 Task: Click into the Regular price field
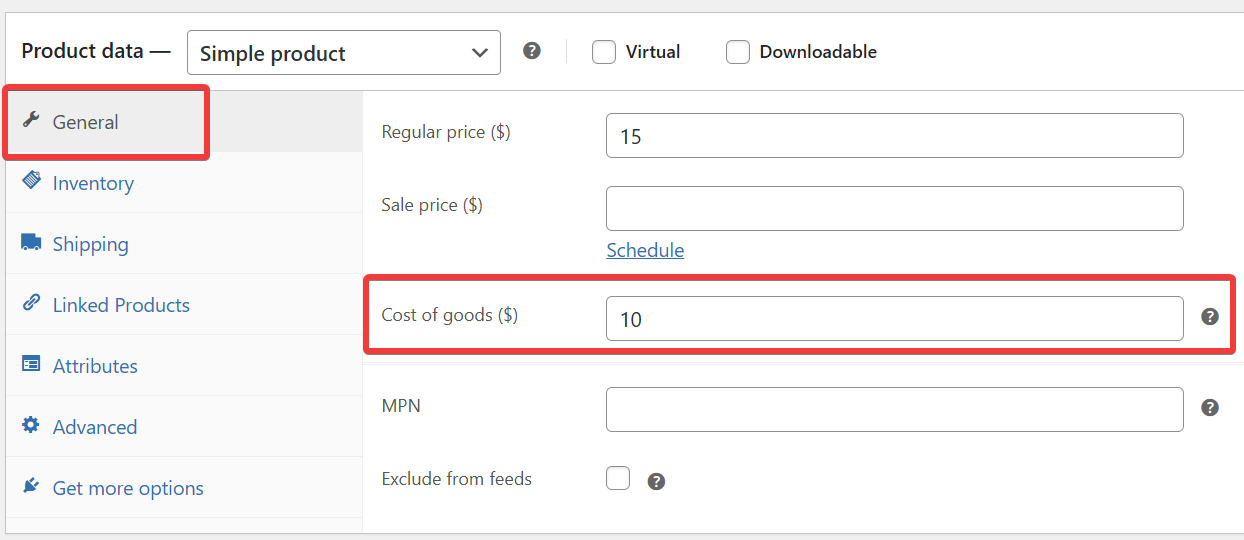(x=894, y=136)
